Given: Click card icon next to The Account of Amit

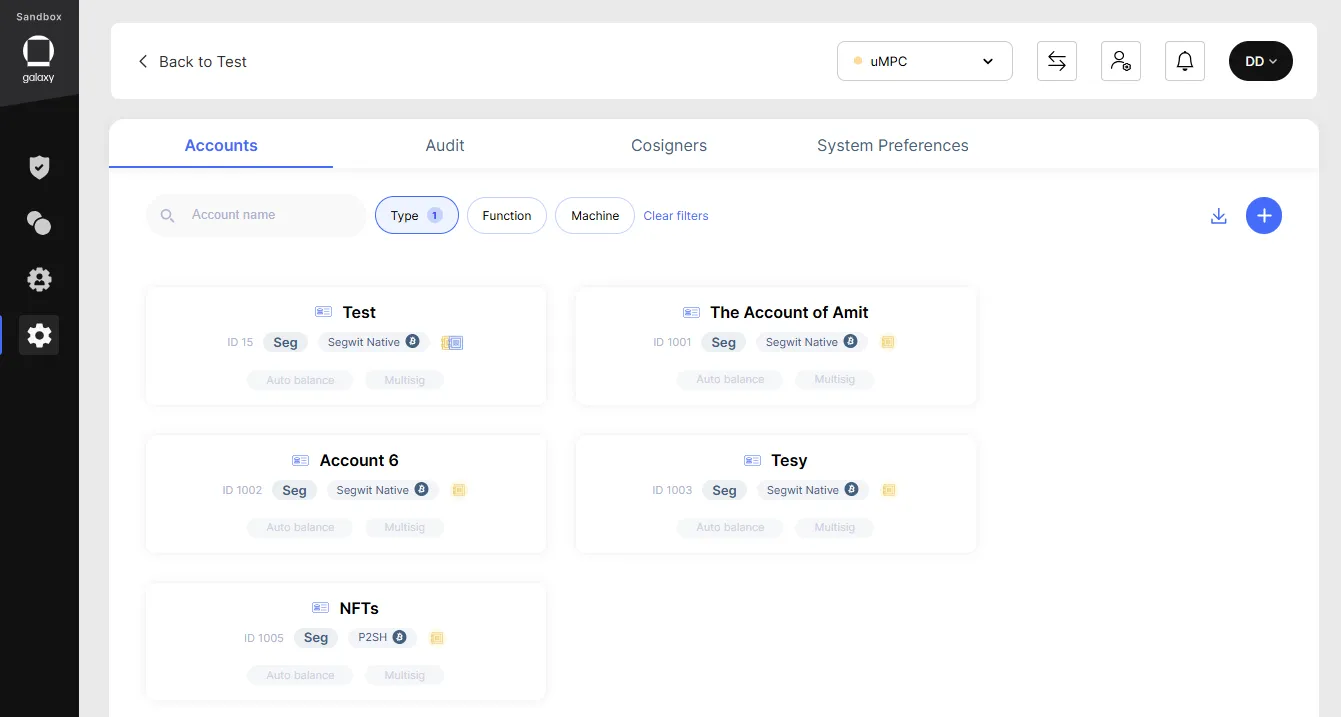Looking at the screenshot, I should coord(691,312).
